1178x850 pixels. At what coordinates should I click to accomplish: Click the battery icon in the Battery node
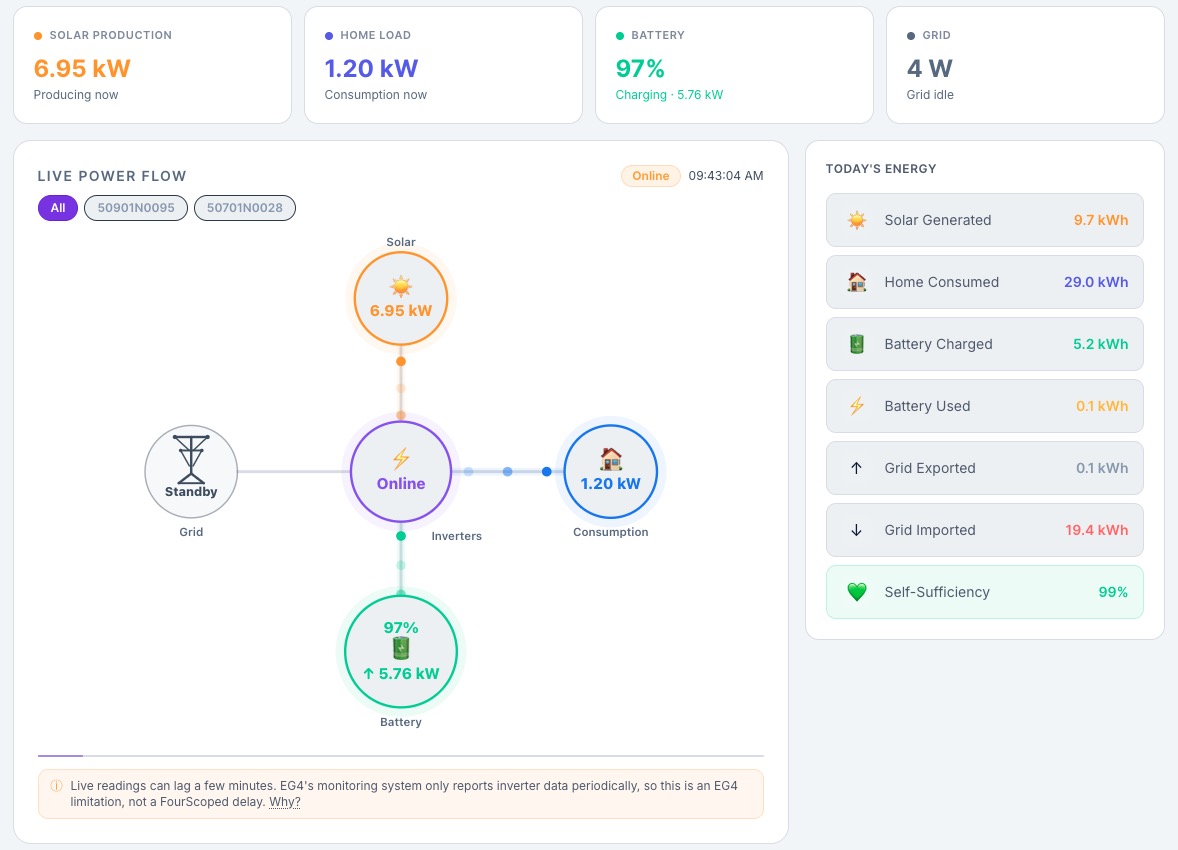(400, 648)
